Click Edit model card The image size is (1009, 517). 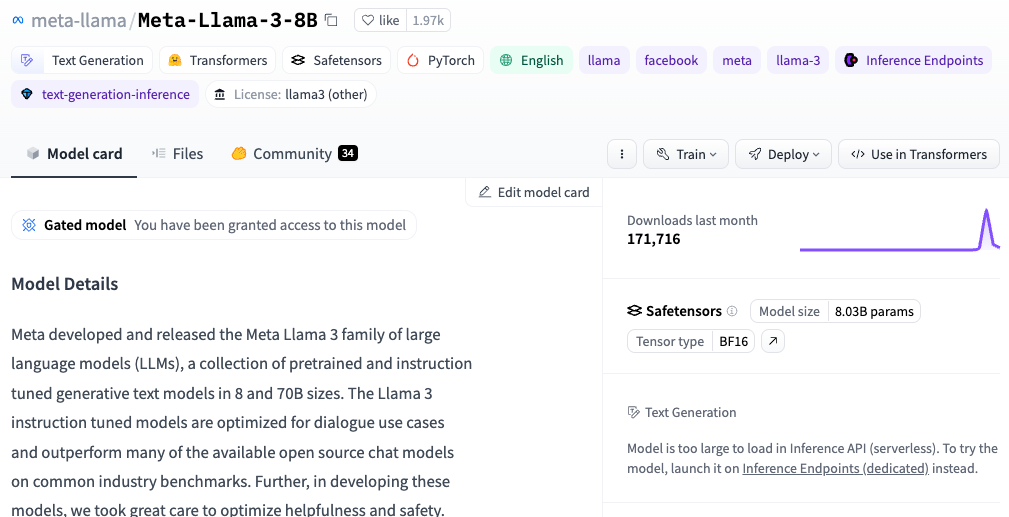[534, 192]
